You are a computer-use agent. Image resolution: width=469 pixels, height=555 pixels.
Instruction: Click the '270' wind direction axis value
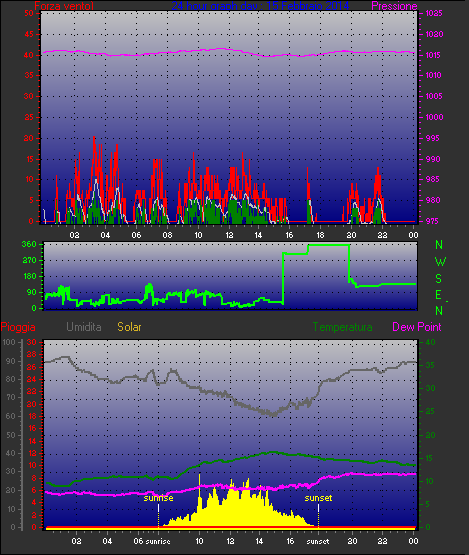29,261
